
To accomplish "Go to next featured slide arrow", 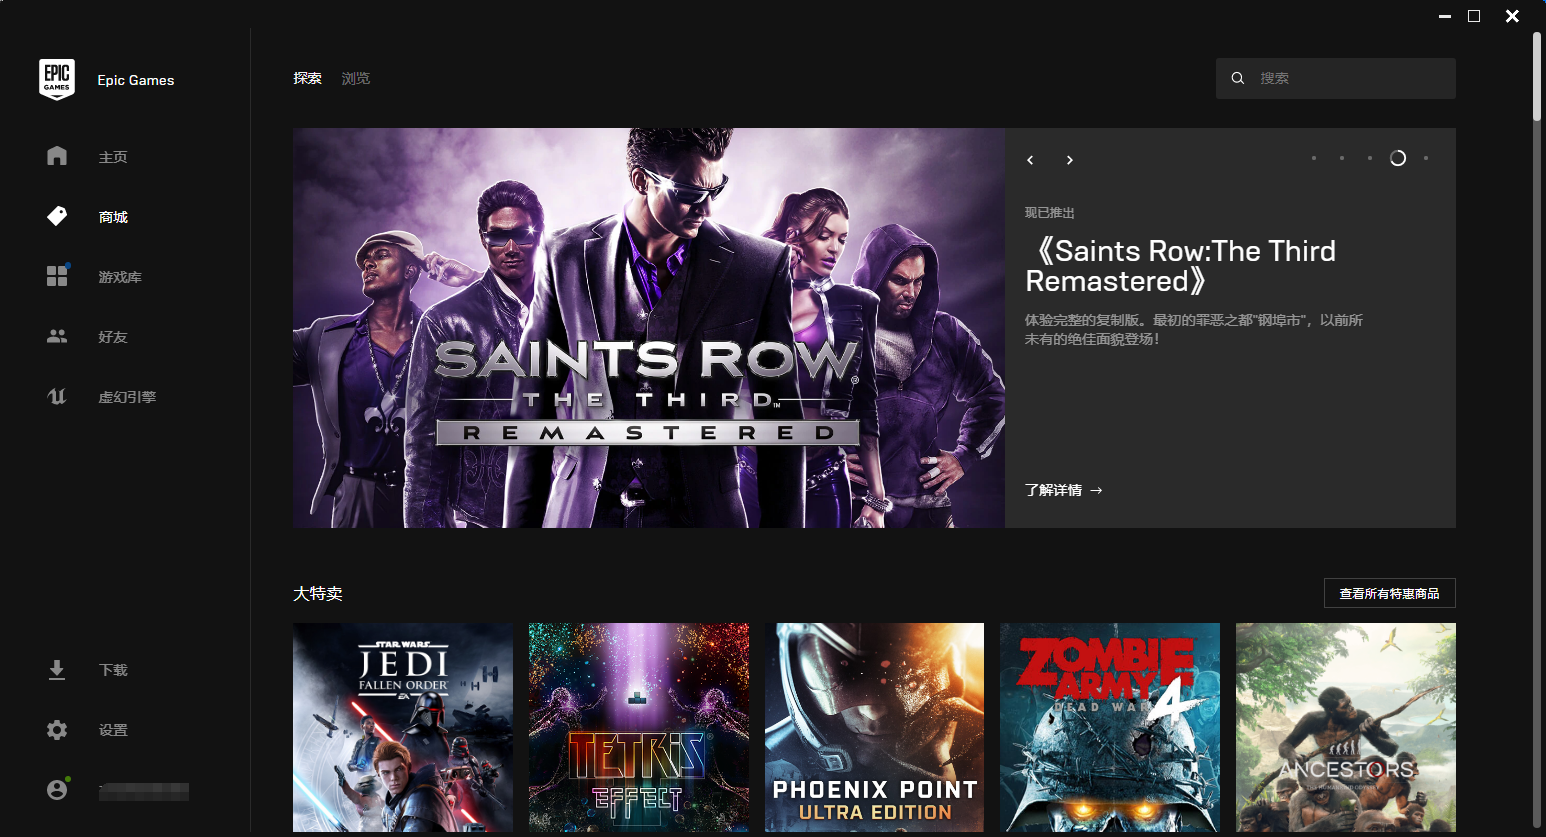I will pos(1070,160).
